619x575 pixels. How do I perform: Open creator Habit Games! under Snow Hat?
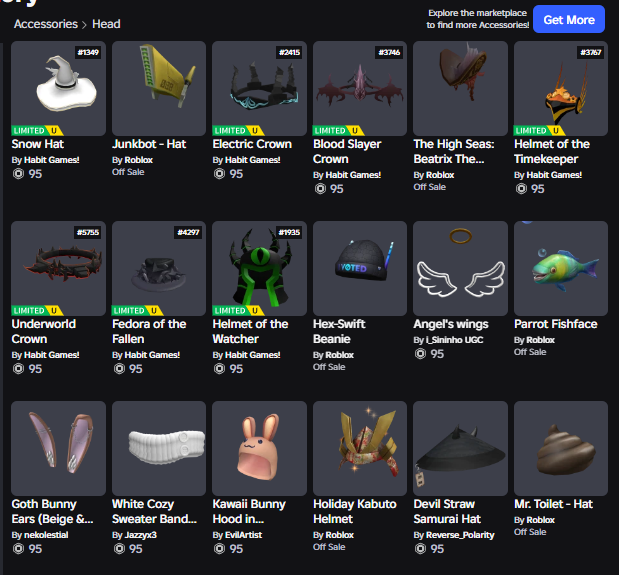(52, 160)
